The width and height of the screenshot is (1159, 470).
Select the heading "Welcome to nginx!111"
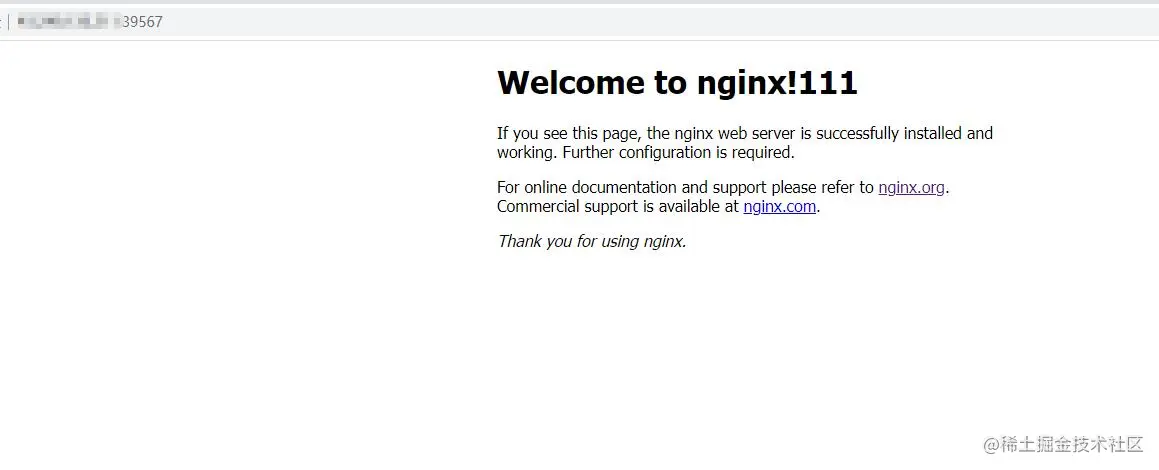[x=677, y=82]
